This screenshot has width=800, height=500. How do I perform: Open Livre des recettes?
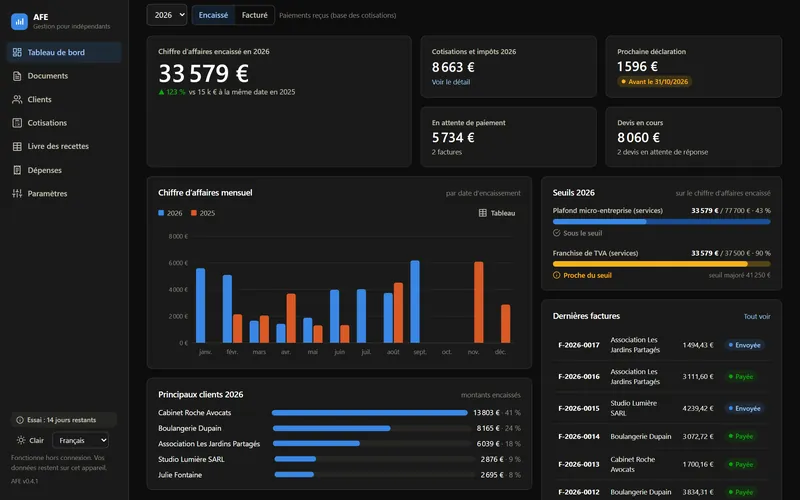(x=64, y=146)
